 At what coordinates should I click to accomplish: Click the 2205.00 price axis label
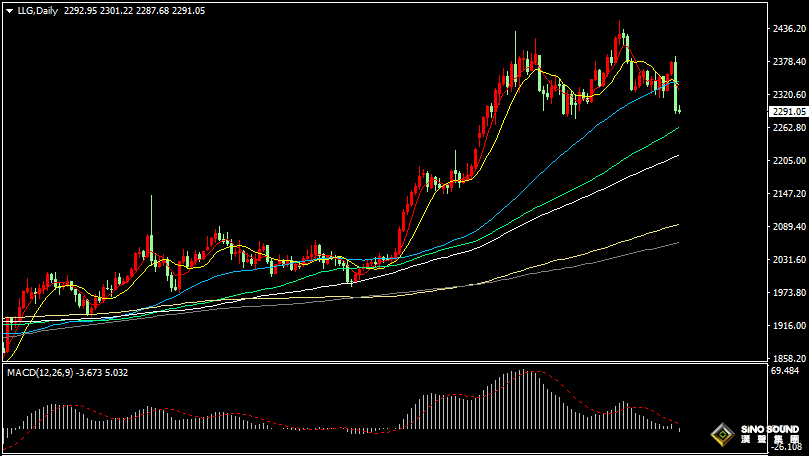(787, 161)
